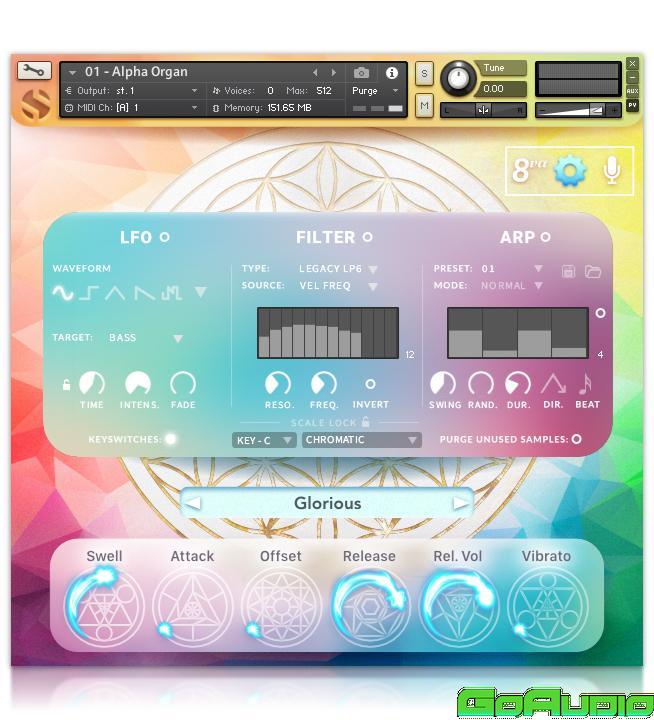The width and height of the screenshot is (654, 720).
Task: Open the Output st. 1 dropdown
Action: 132,91
